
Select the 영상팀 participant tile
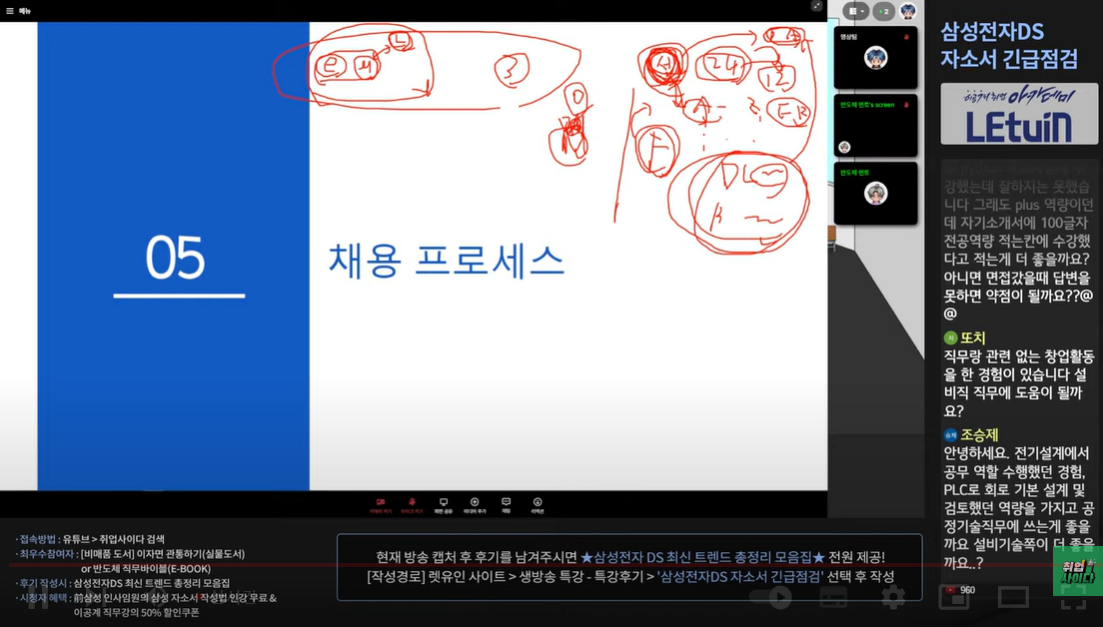875,58
